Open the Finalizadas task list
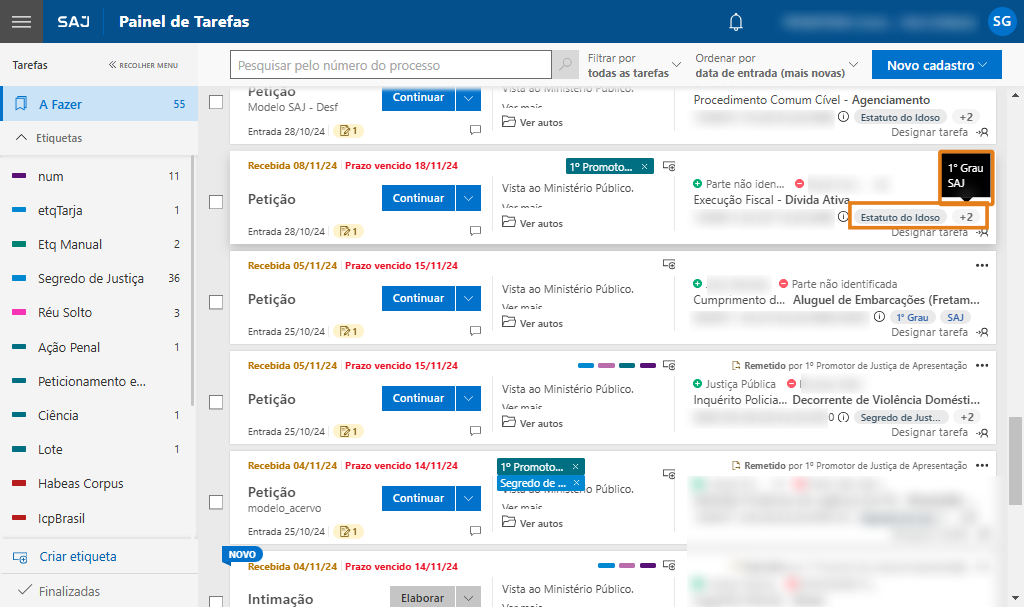Image resolution: width=1024 pixels, height=607 pixels. 68,591
